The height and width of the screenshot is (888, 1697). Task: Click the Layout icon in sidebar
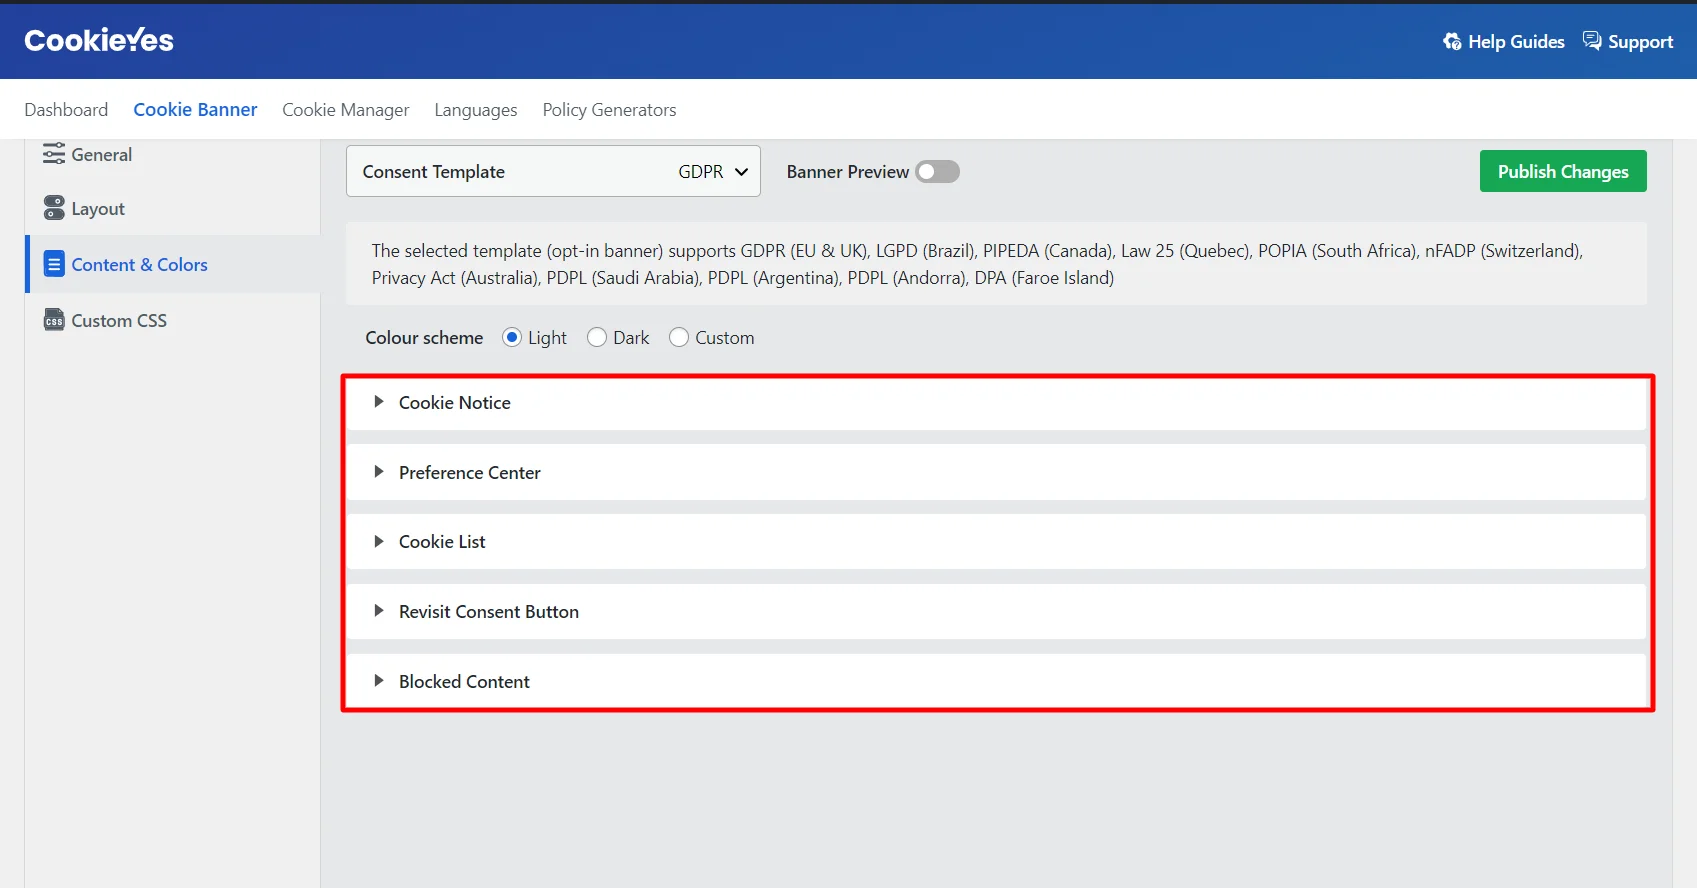click(x=54, y=208)
